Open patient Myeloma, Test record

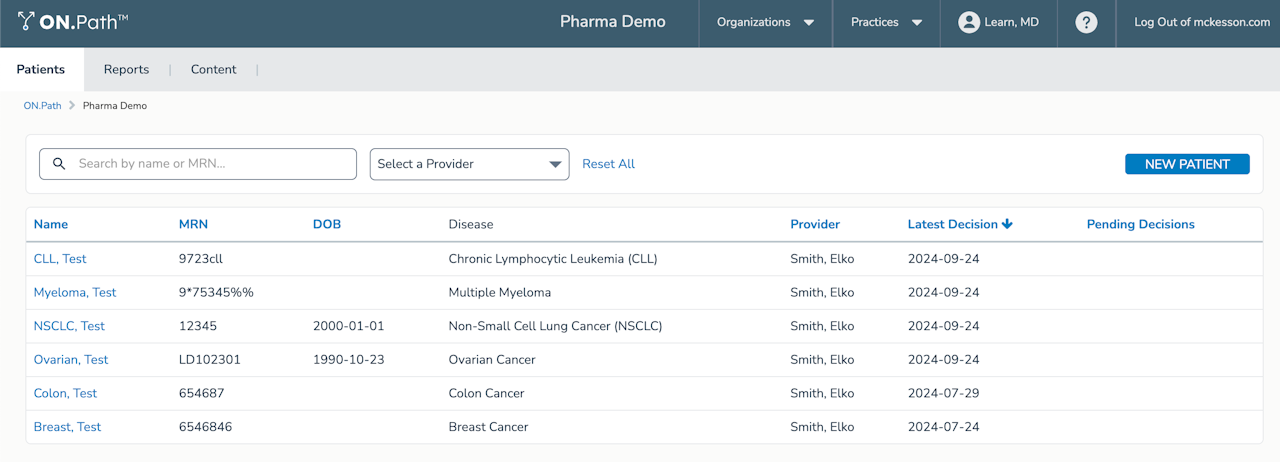(75, 292)
